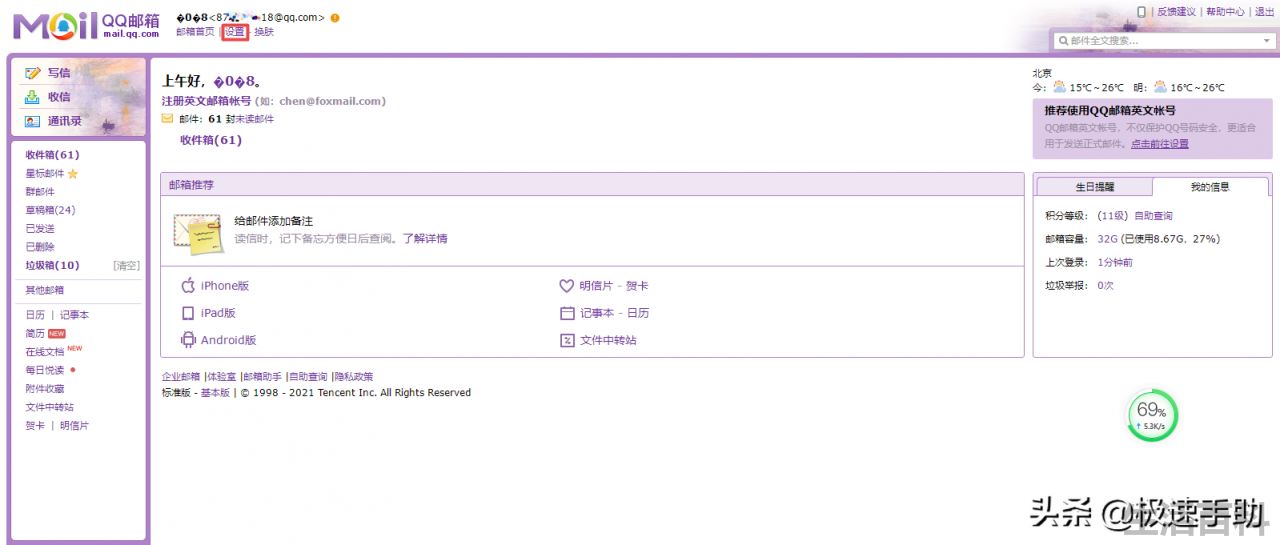The image size is (1280, 545).
Task: Click the 写信 compose pencil icon
Action: [x=32, y=73]
